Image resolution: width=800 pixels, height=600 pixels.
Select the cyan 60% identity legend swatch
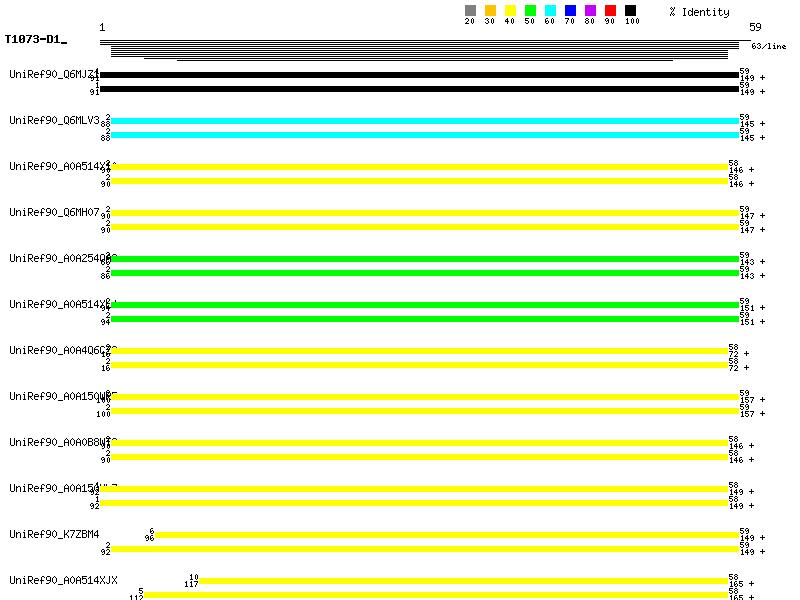(x=550, y=11)
